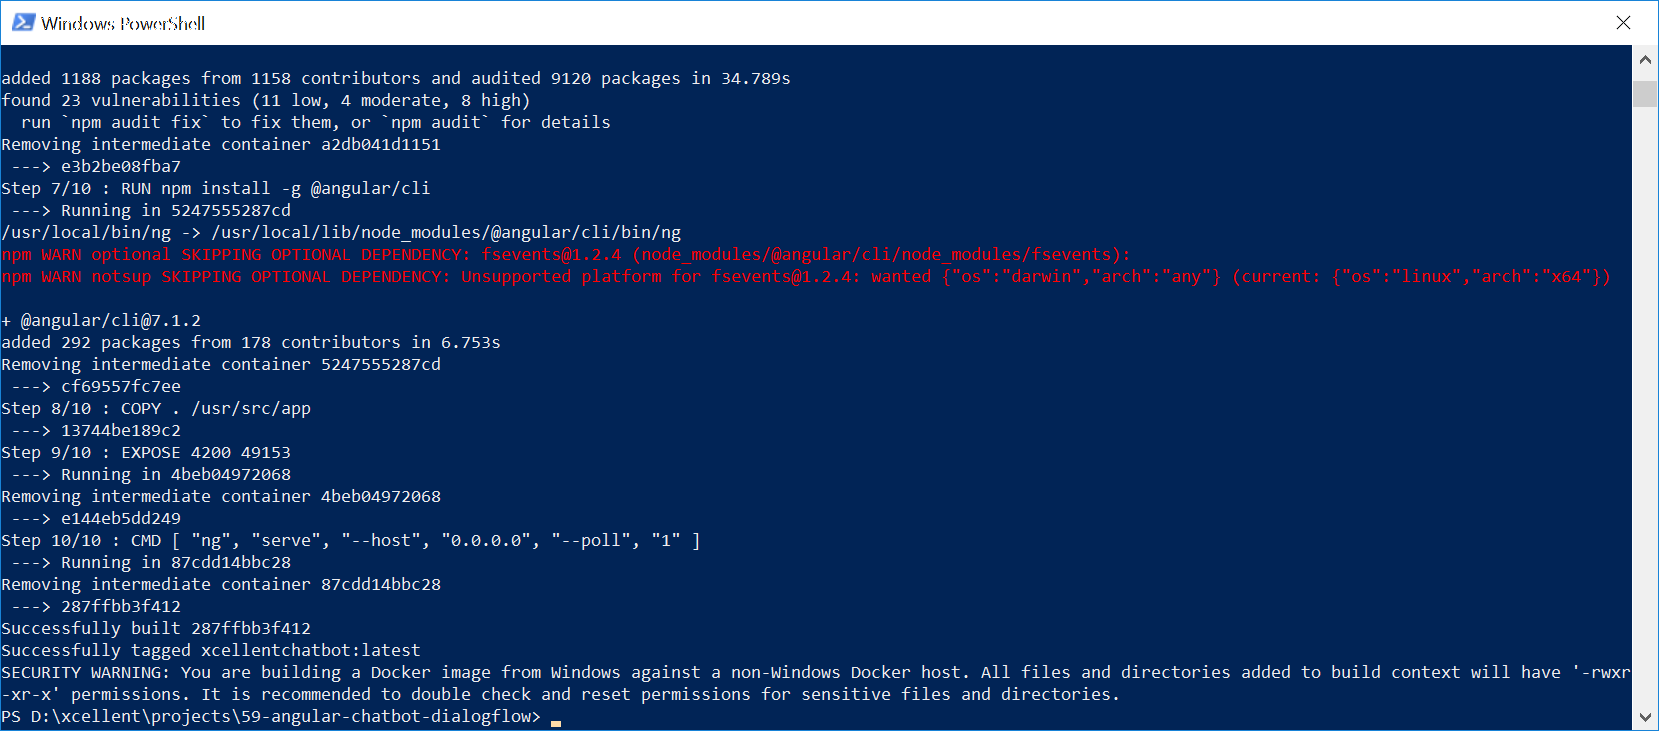Click the '+ @angular/cli@7.1.2' line
This screenshot has height=731, width=1659.
point(101,321)
